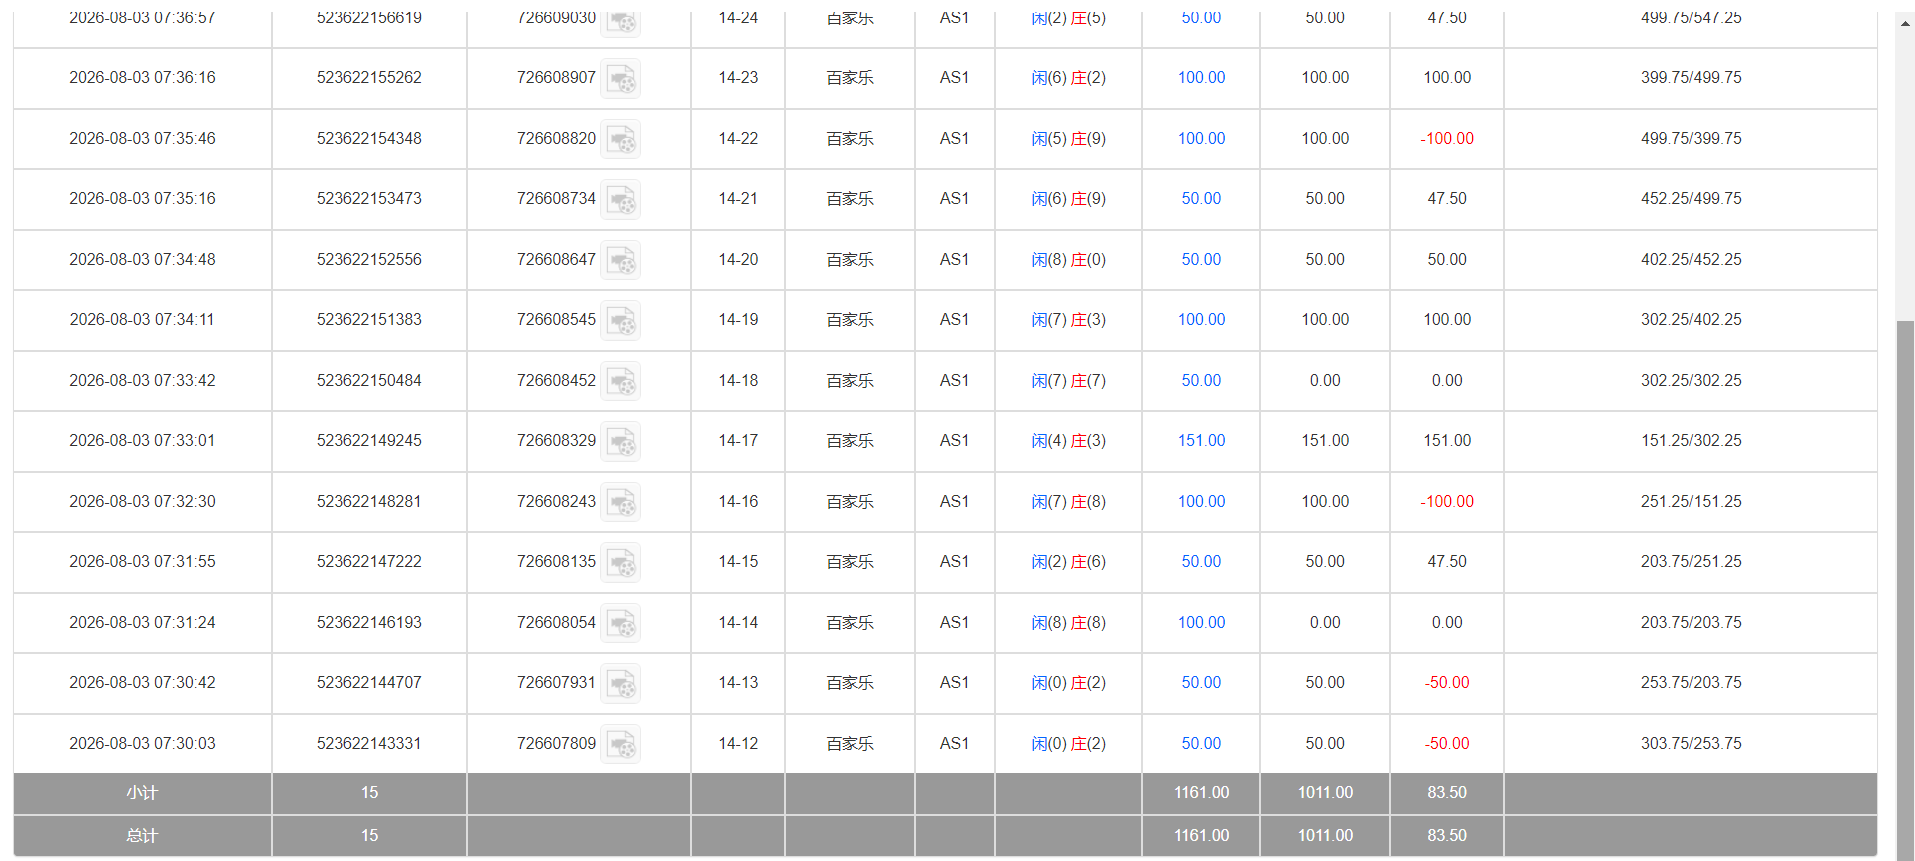Click timestamp 2026-08-03 07:33:01
1915x861 pixels.
[x=142, y=441]
